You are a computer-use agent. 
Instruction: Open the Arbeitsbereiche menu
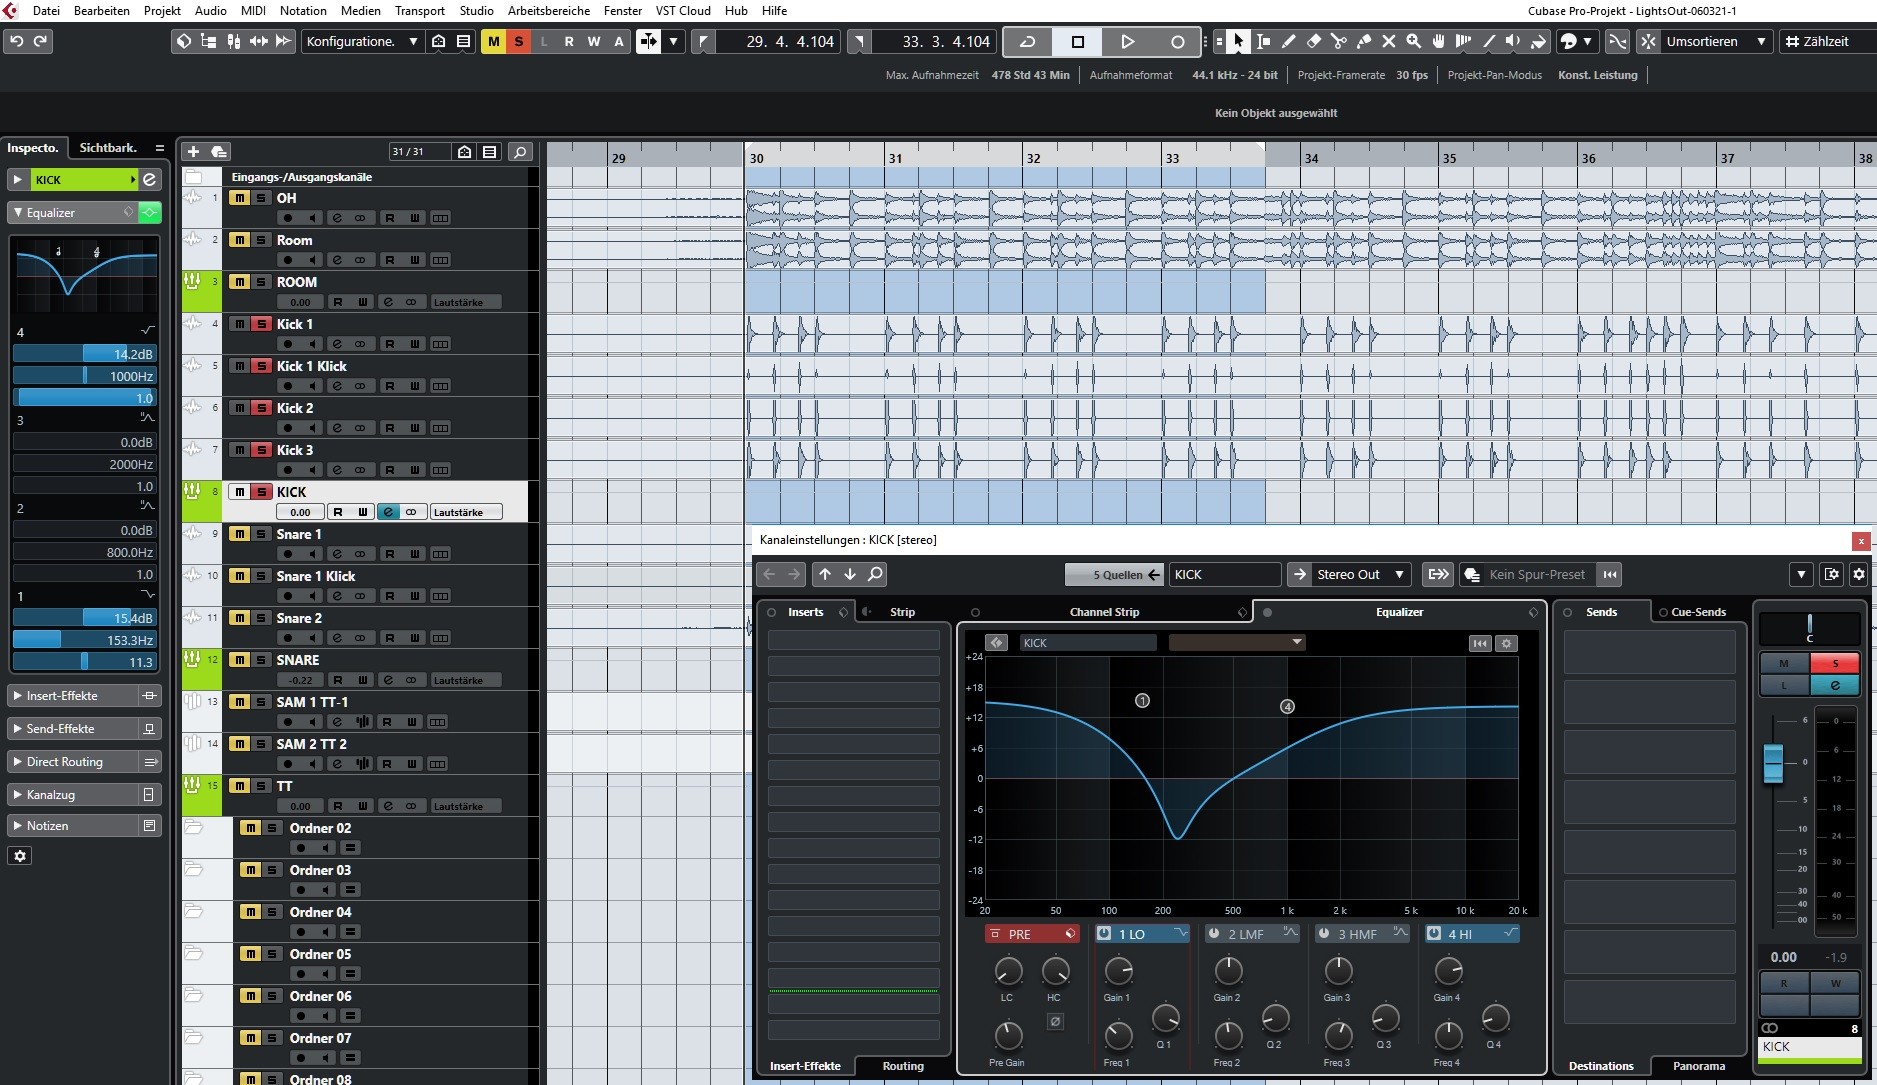click(549, 10)
